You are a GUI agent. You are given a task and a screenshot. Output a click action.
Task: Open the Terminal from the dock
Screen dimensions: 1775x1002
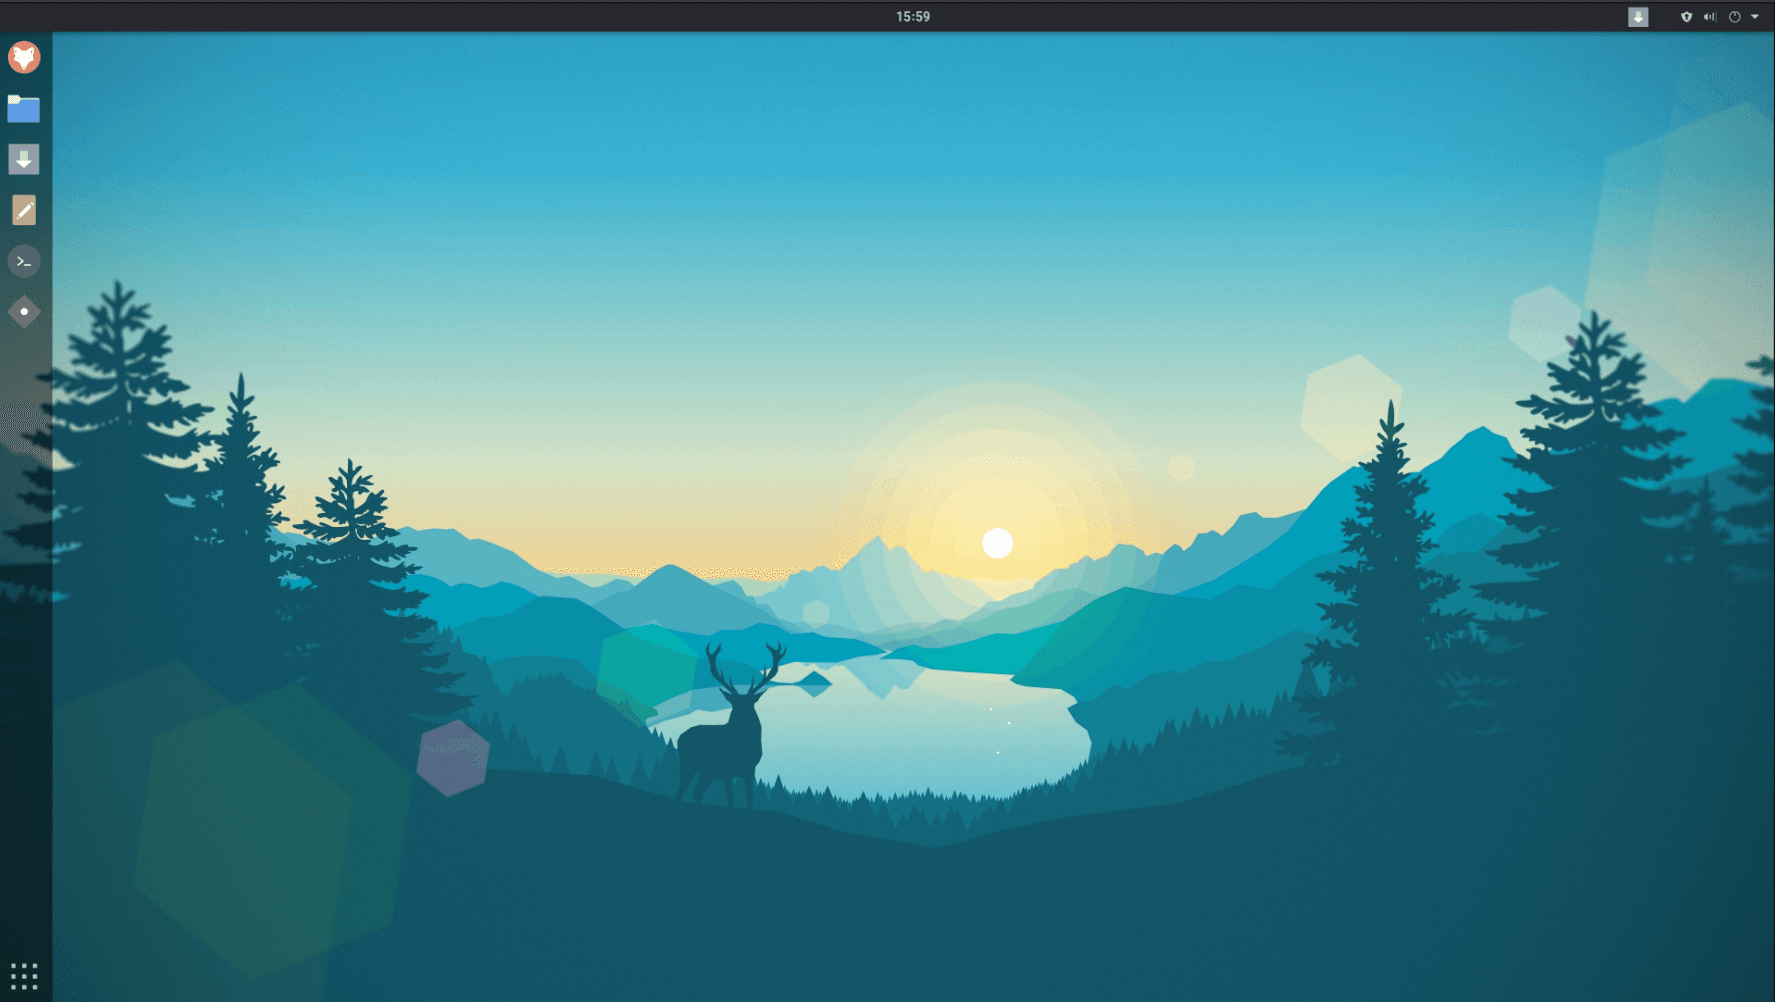[x=24, y=261]
